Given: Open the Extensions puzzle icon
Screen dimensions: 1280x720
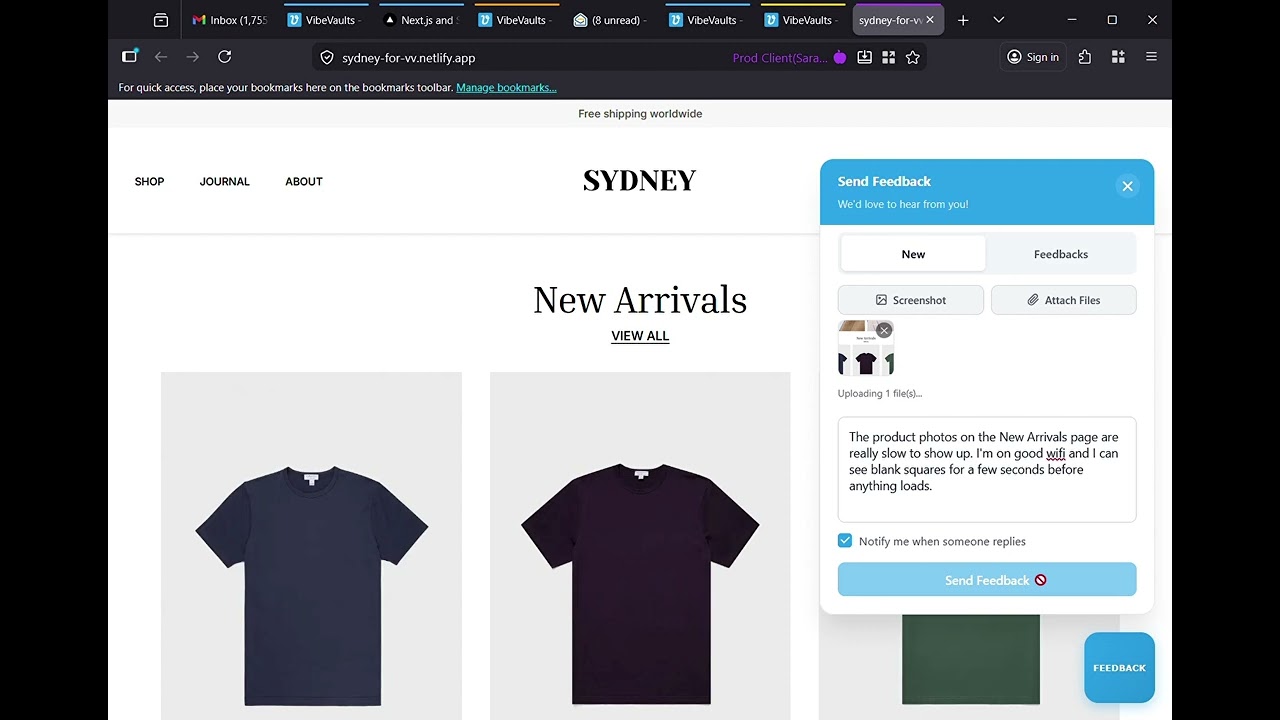Looking at the screenshot, I should click(1085, 57).
